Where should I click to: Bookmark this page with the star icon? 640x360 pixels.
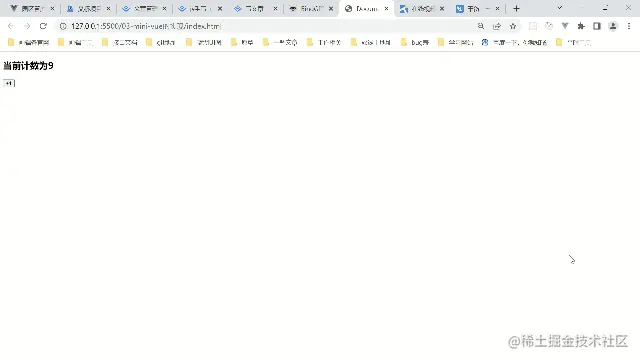click(513, 26)
